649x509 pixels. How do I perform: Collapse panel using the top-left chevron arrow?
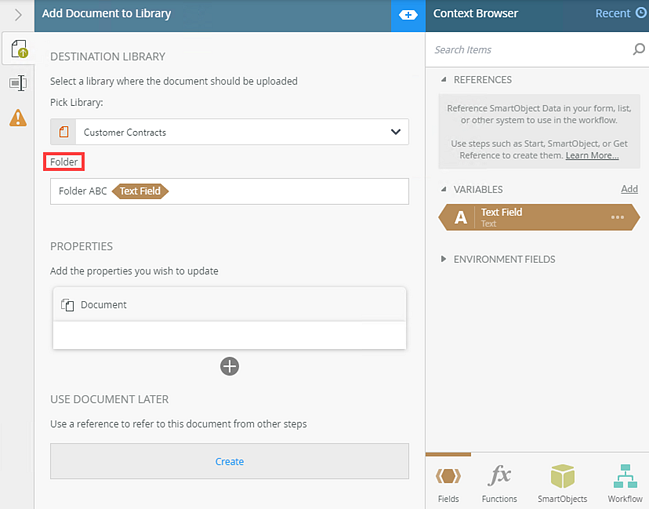17,14
